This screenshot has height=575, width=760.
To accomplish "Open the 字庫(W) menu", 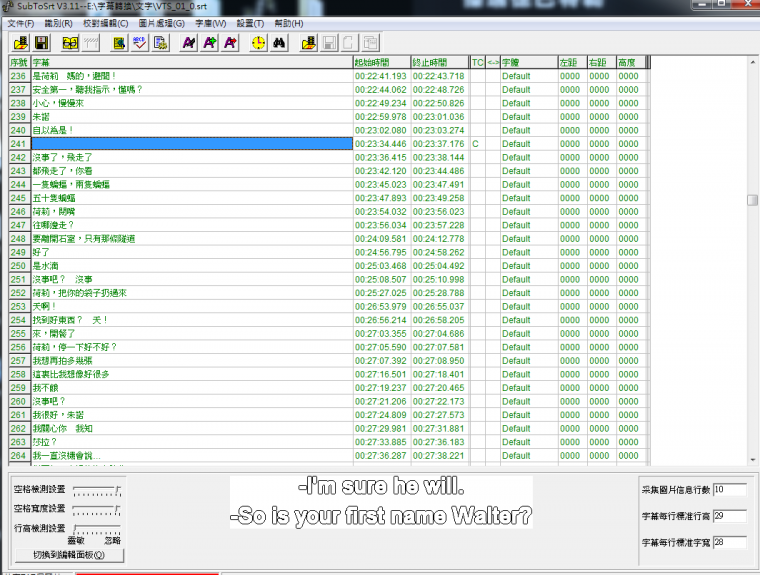I will point(211,23).
